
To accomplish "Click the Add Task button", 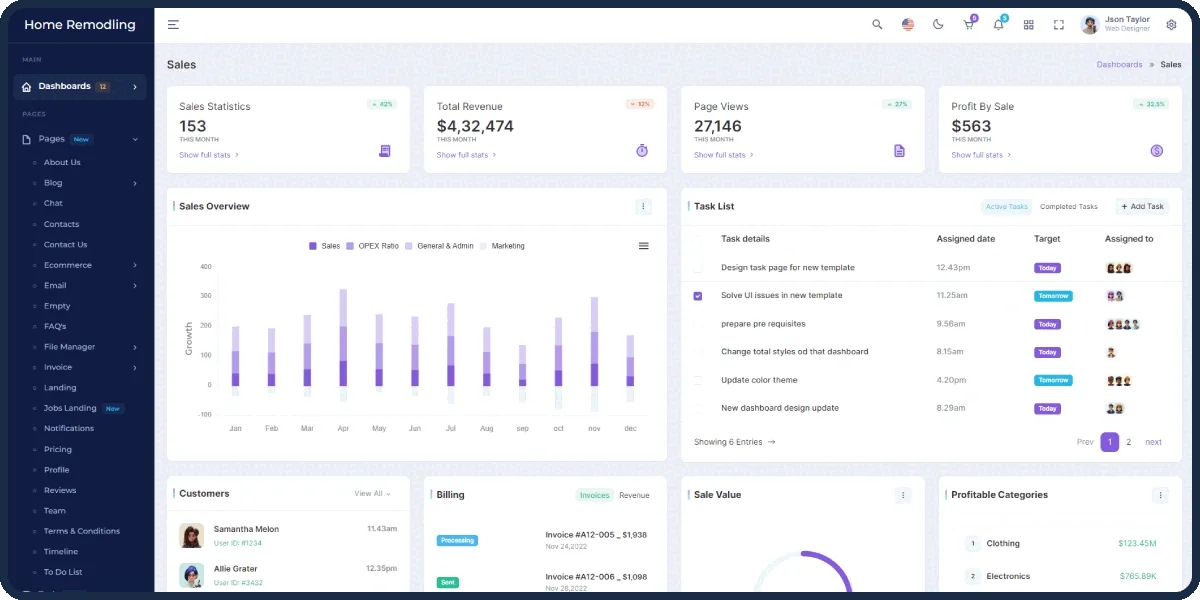I will pyautogui.click(x=1142, y=207).
